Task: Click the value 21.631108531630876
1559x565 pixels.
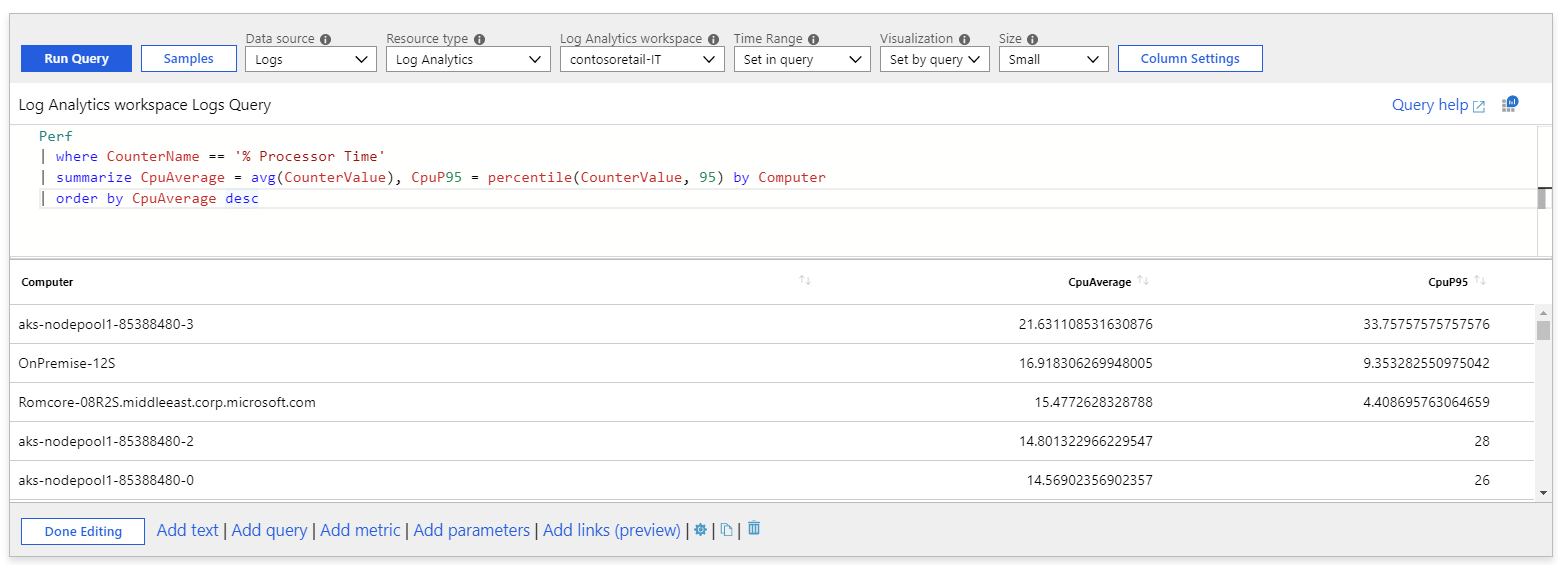Action: 1085,324
